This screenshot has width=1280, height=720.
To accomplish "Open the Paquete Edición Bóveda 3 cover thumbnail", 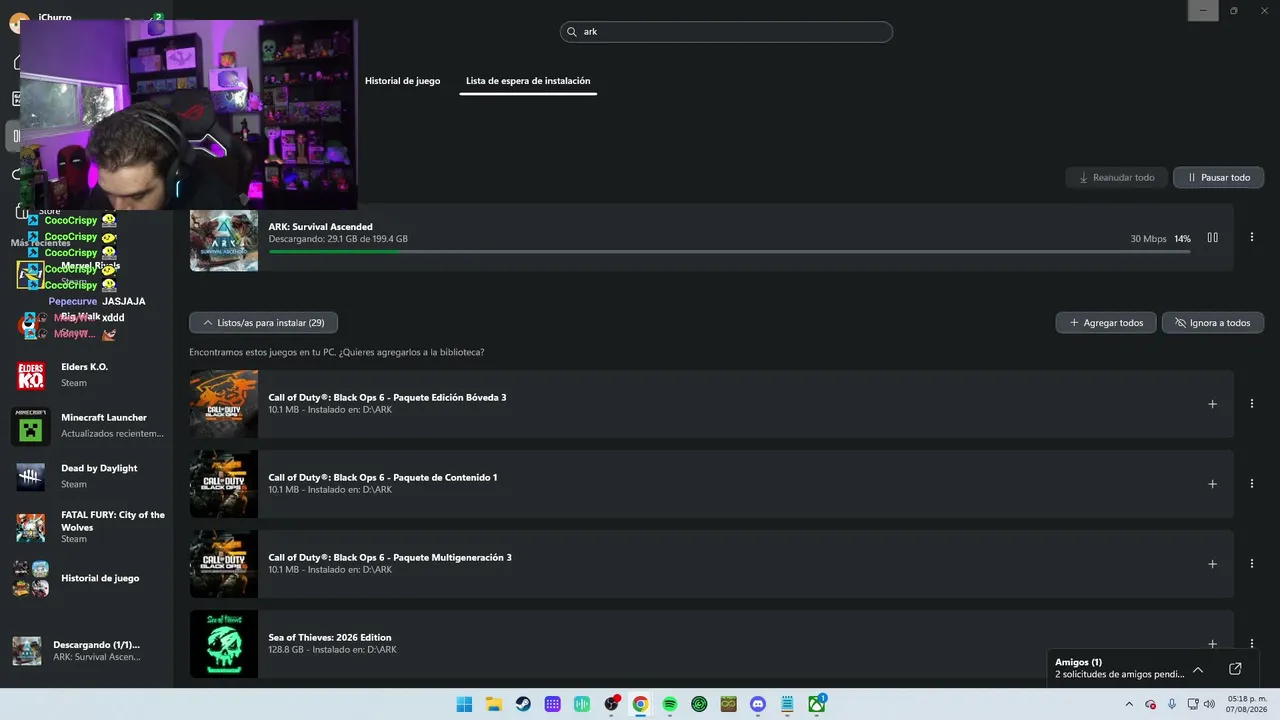I will click(224, 404).
